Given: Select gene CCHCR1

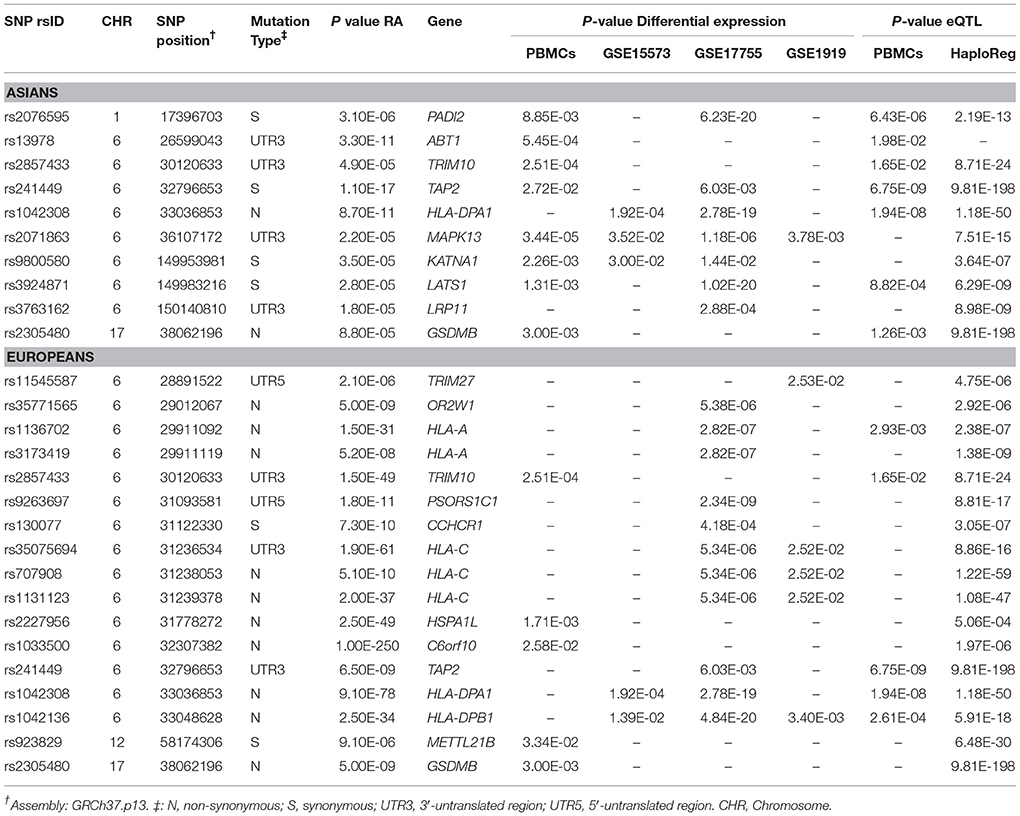Looking at the screenshot, I should [455, 526].
